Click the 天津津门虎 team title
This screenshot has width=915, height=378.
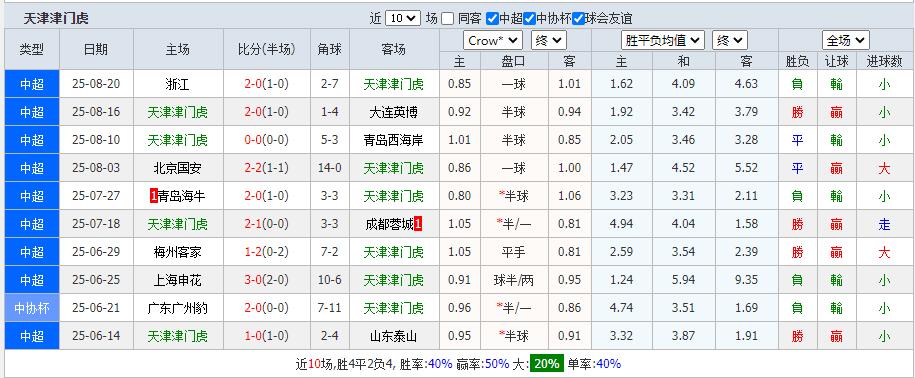(56, 19)
